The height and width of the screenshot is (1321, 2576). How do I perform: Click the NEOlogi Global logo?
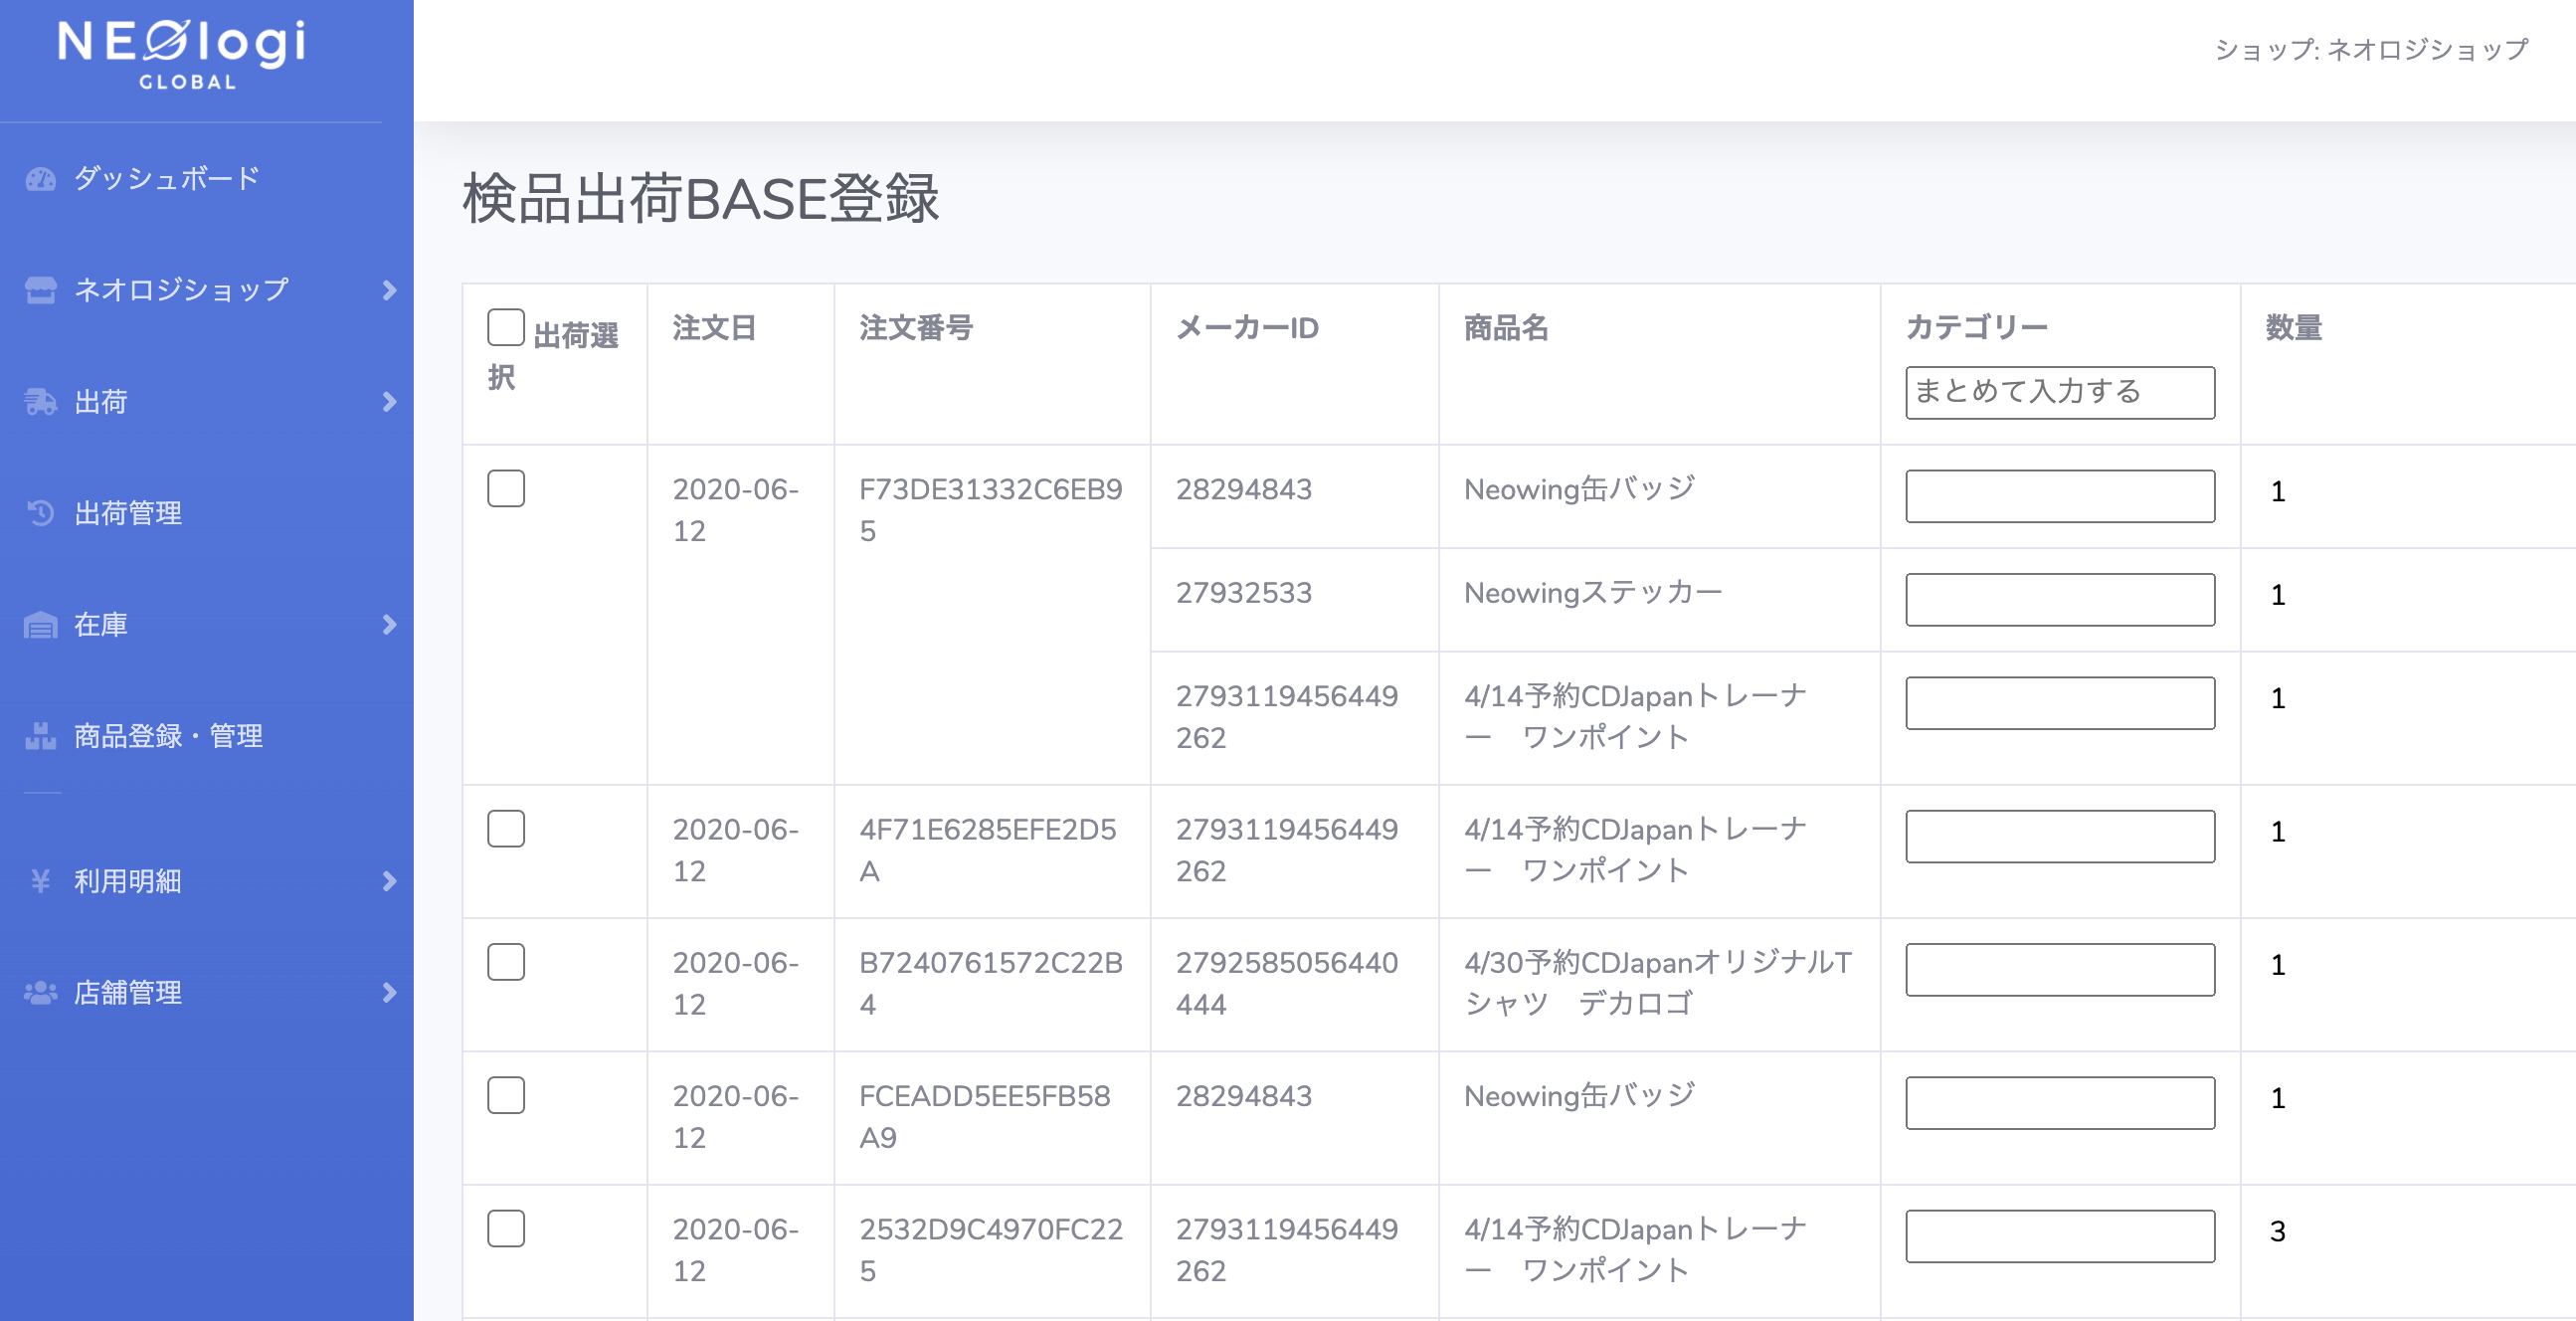(x=182, y=54)
